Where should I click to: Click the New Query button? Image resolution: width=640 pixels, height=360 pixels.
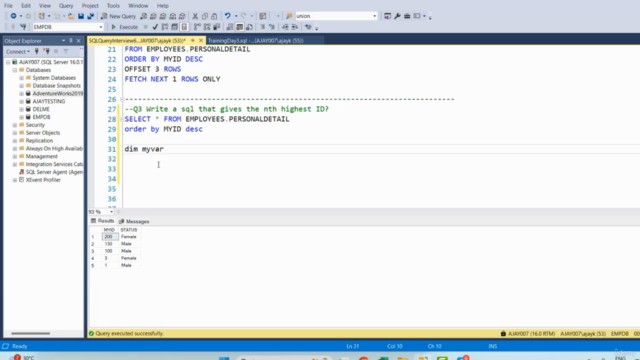(118, 16)
